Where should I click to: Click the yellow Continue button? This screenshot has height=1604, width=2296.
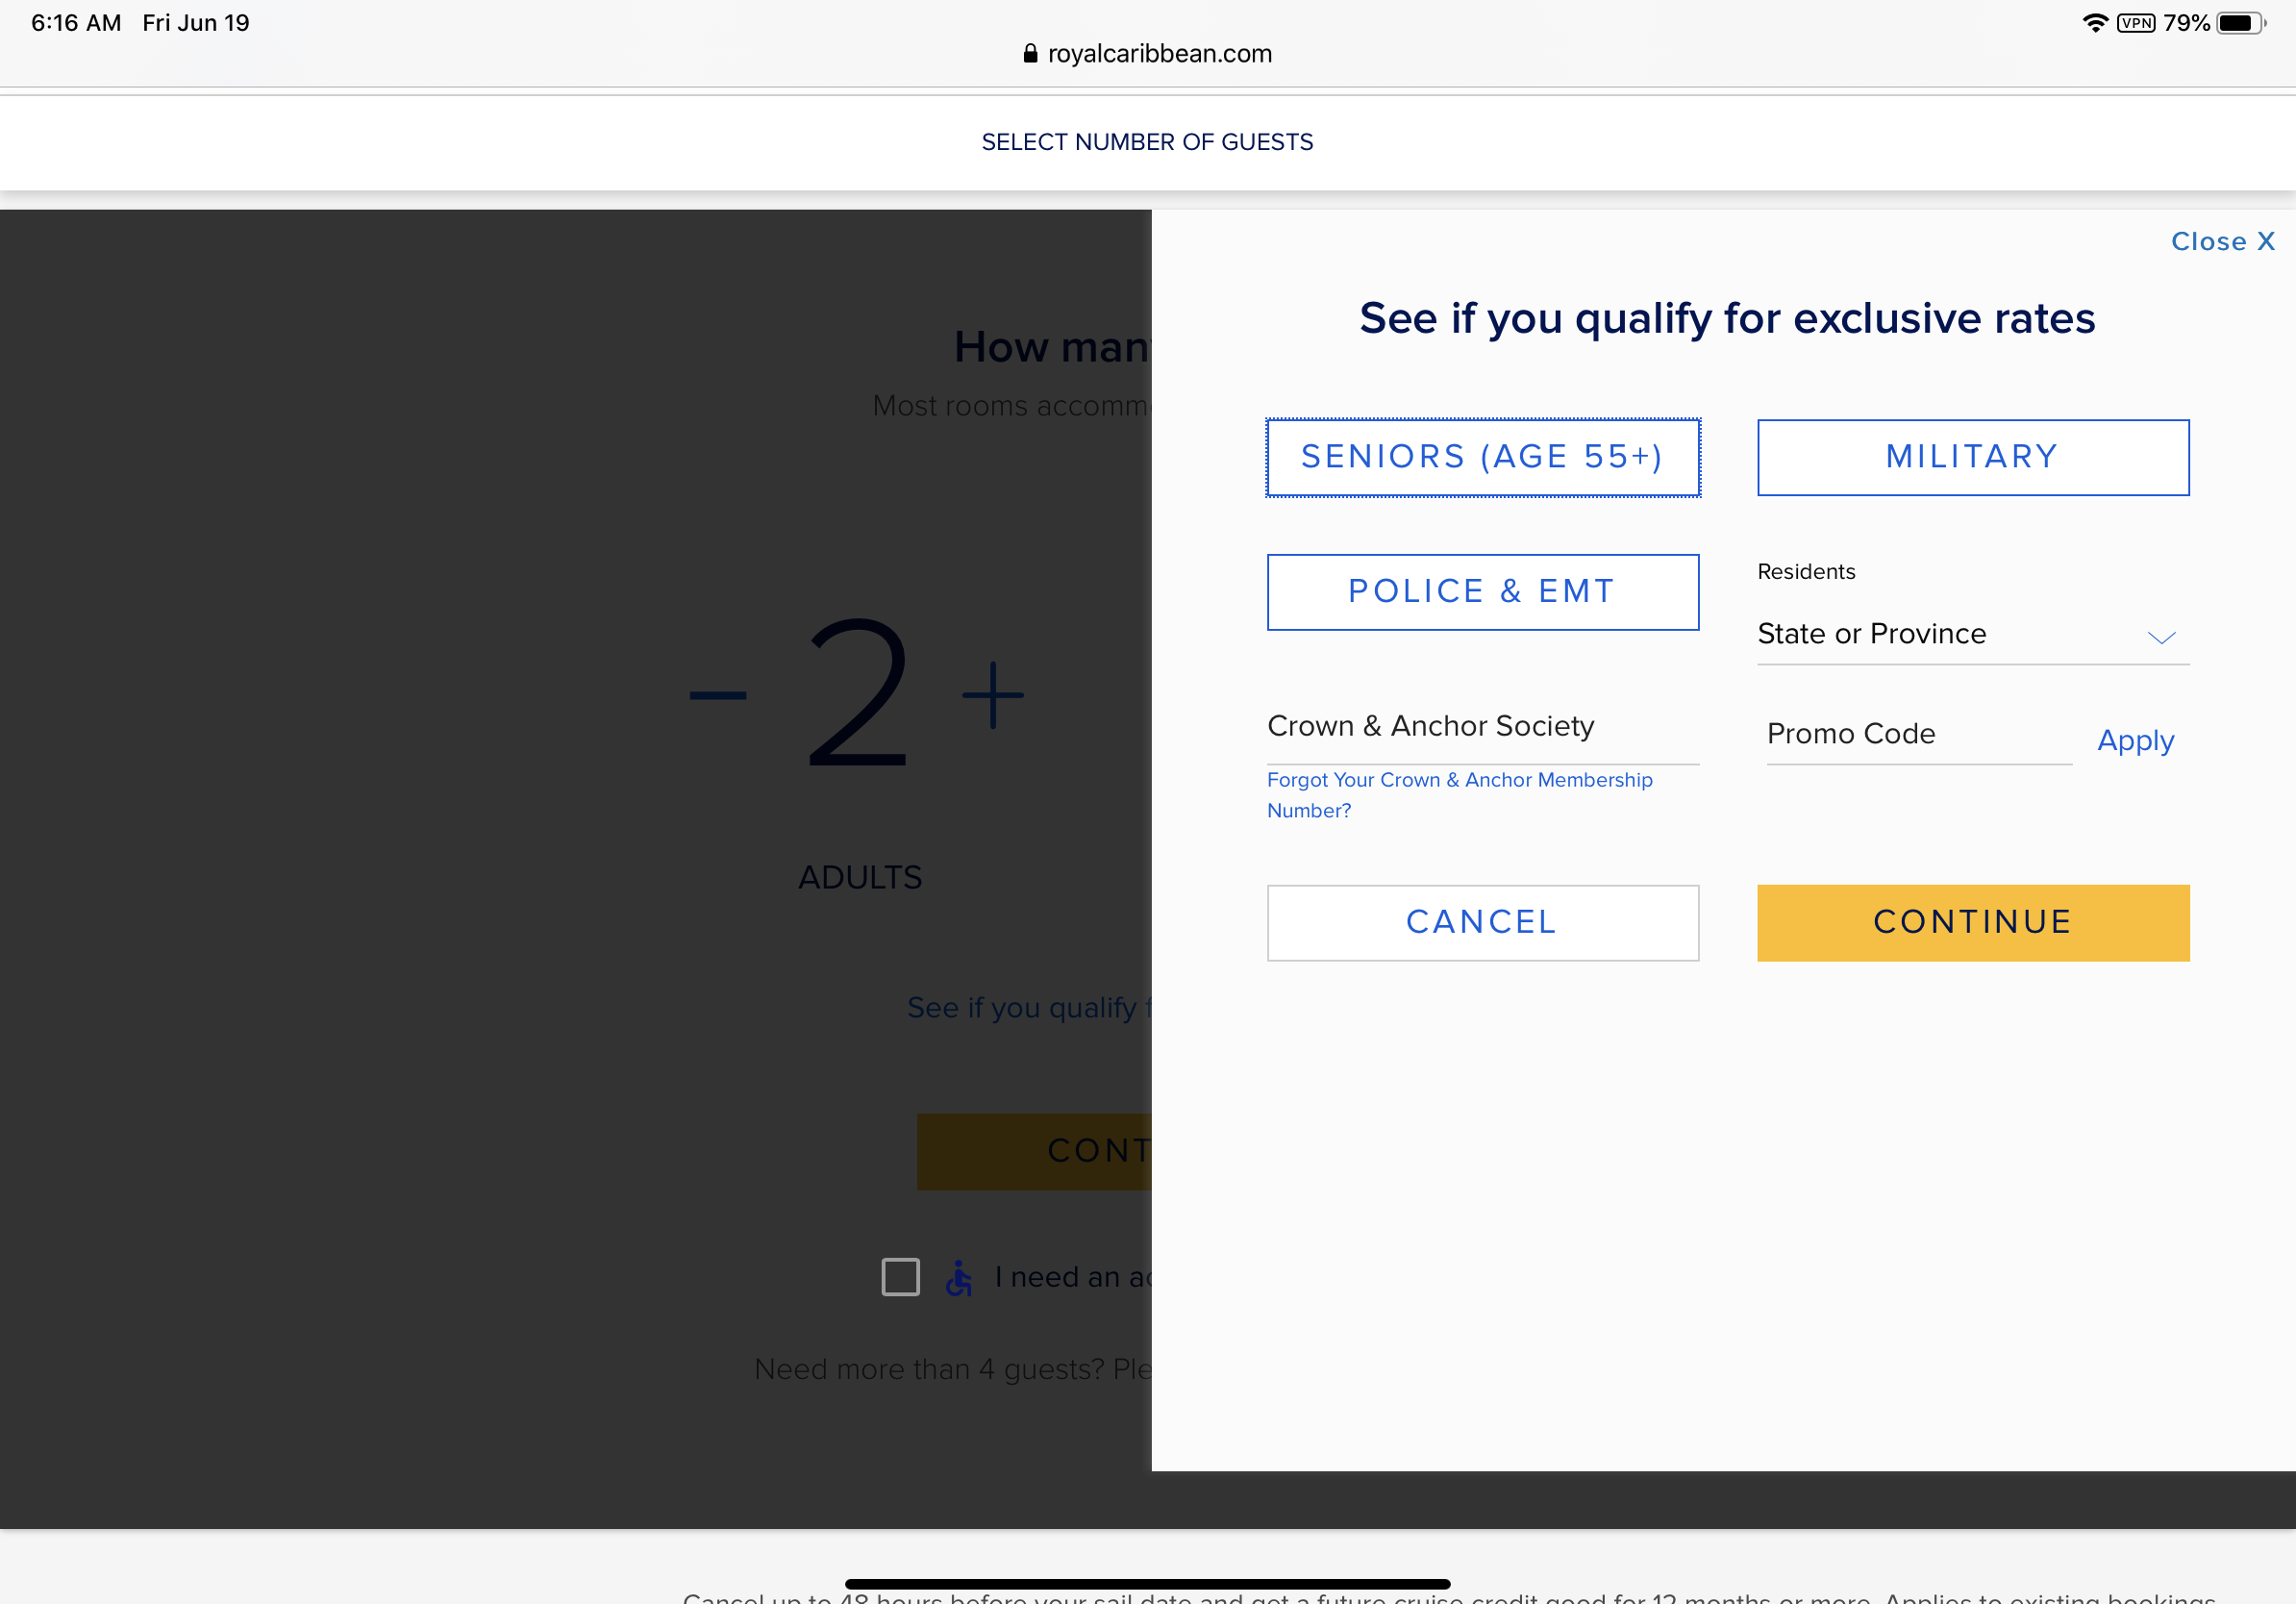coord(1972,922)
